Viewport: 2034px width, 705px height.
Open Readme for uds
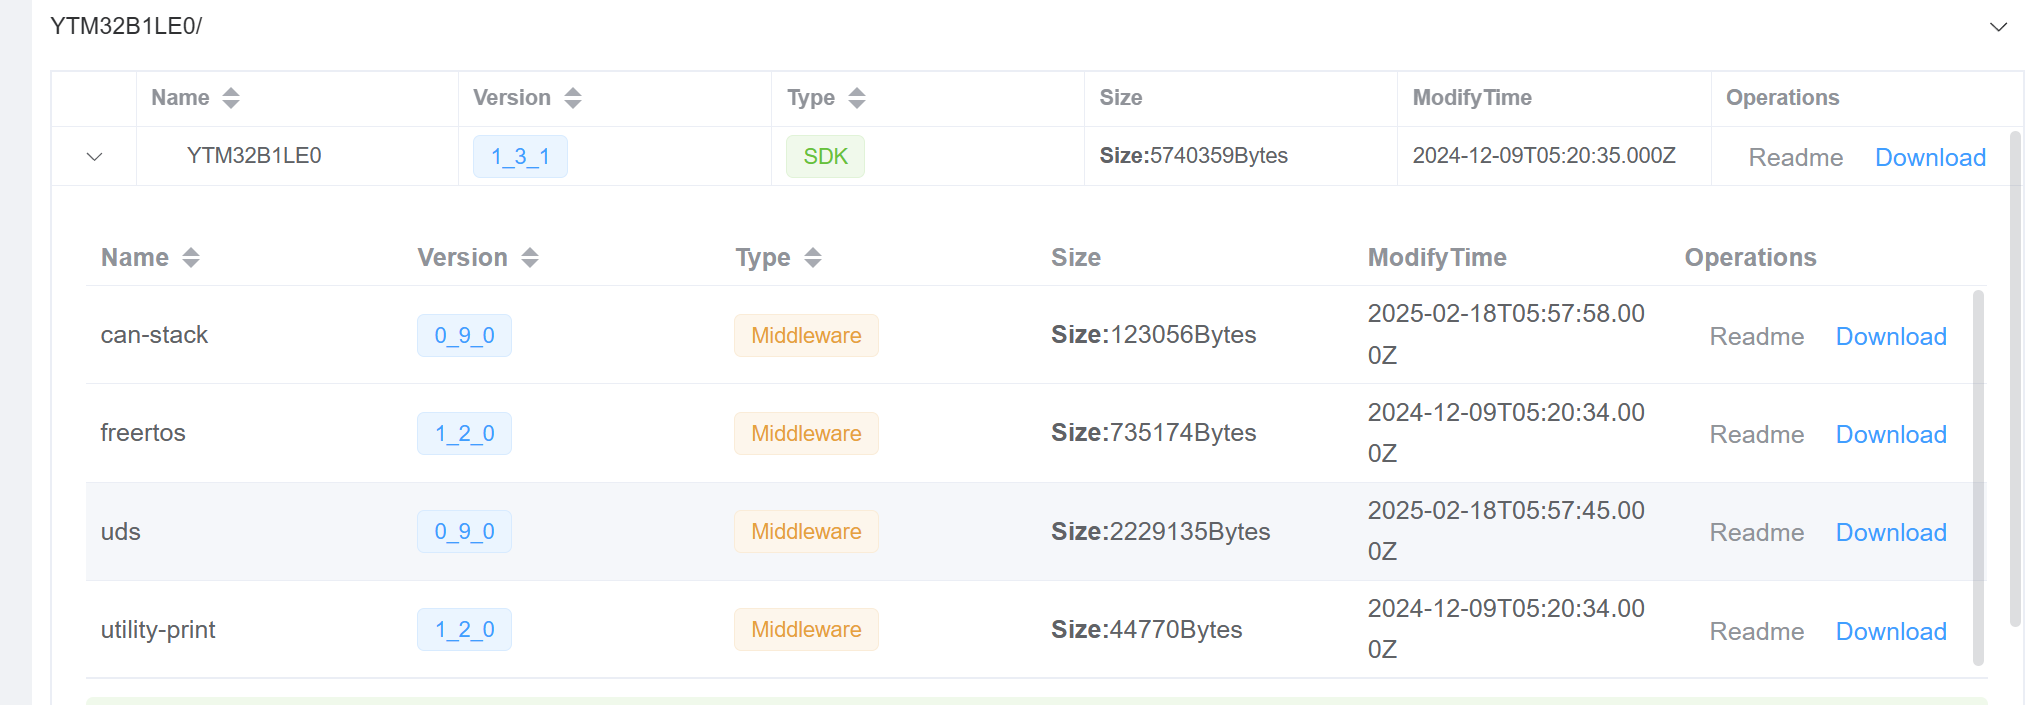[x=1757, y=533]
